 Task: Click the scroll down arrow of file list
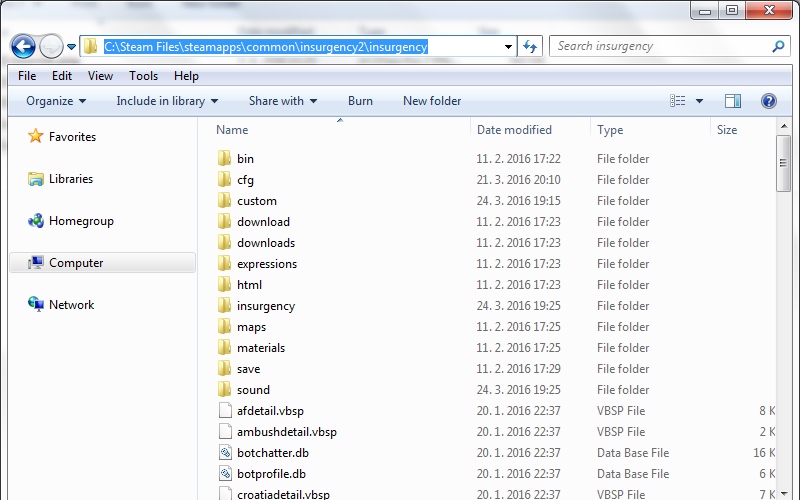click(784, 493)
